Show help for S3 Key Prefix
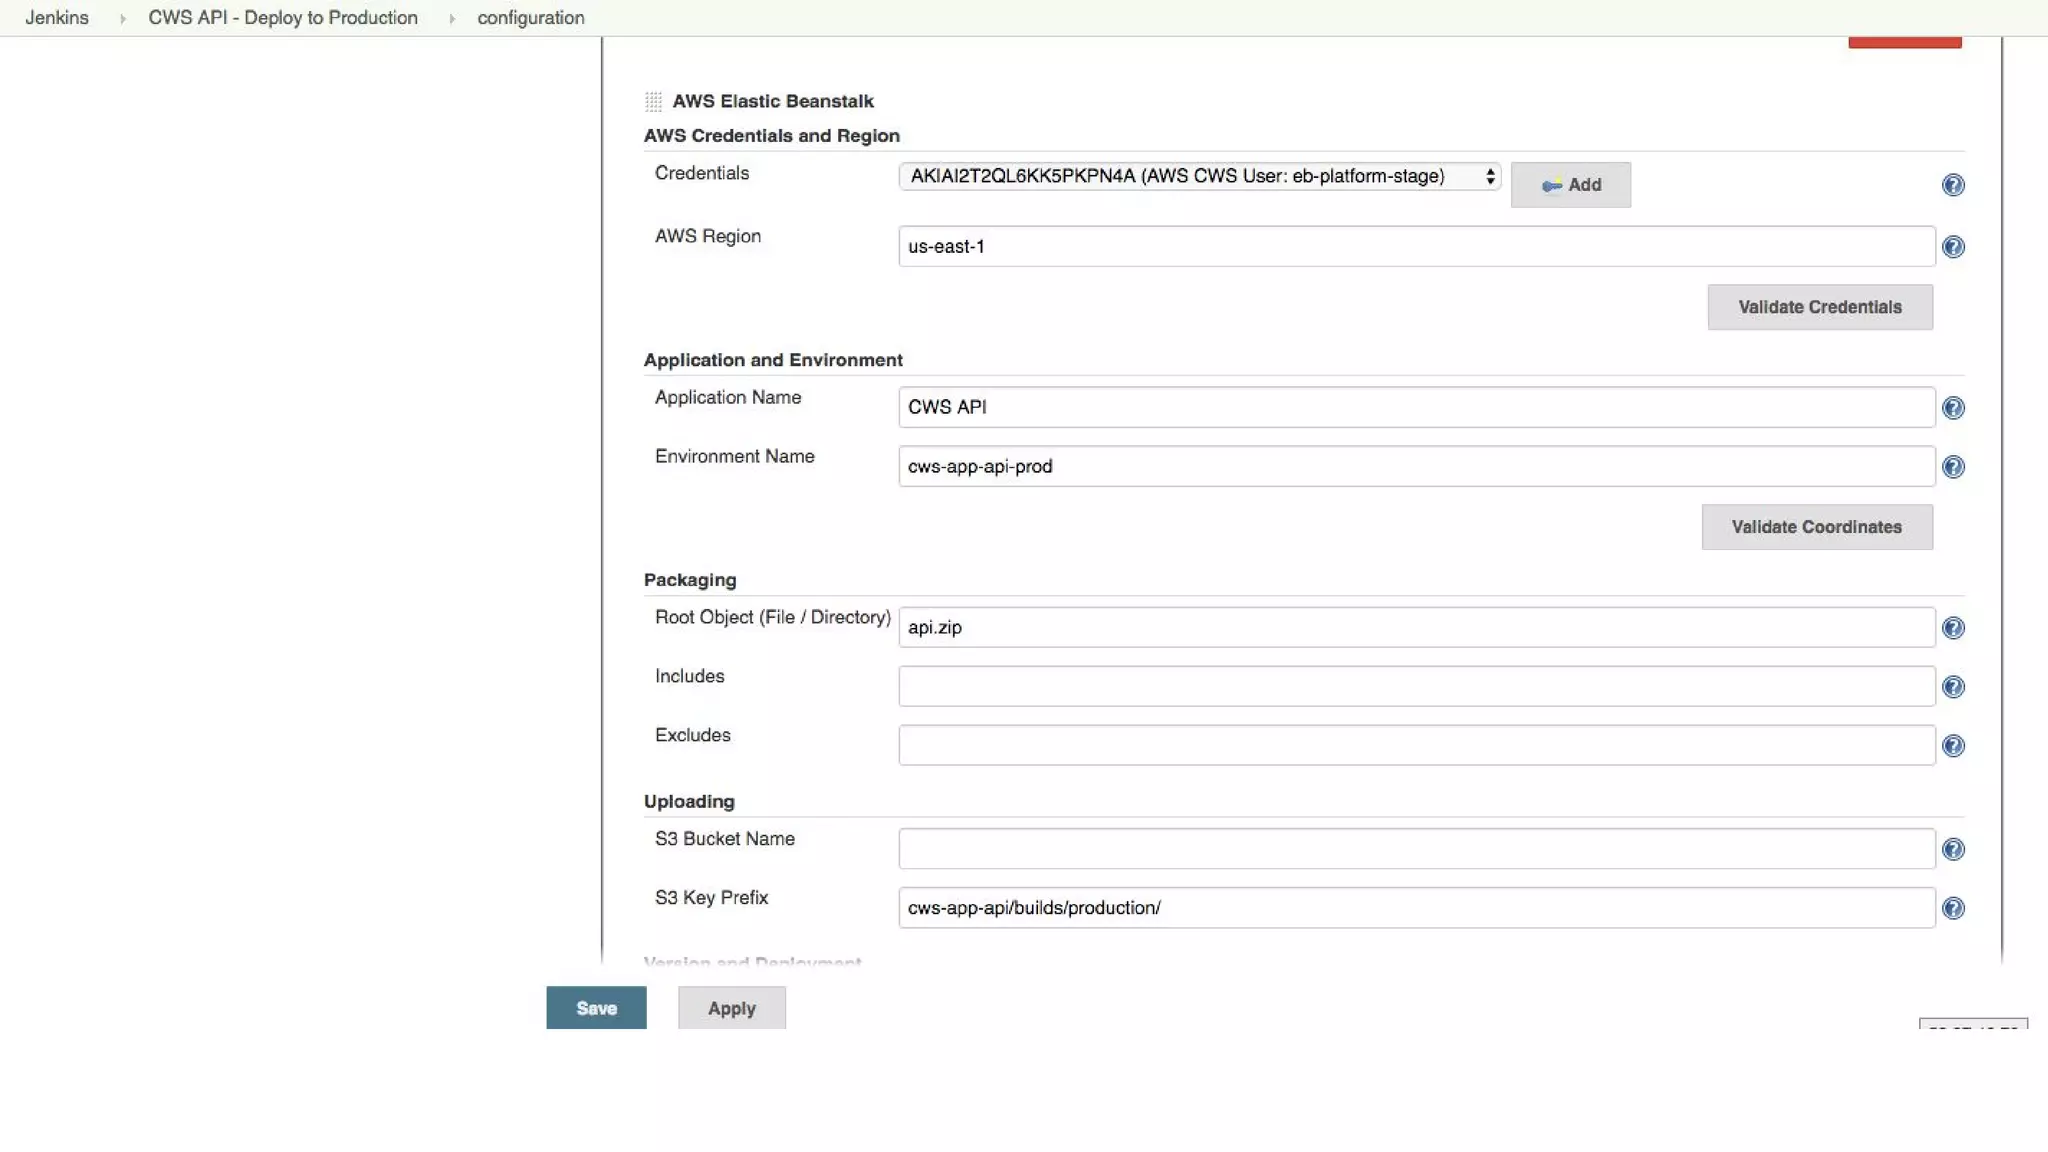Viewport: 2048px width, 1152px height. coord(1952,908)
